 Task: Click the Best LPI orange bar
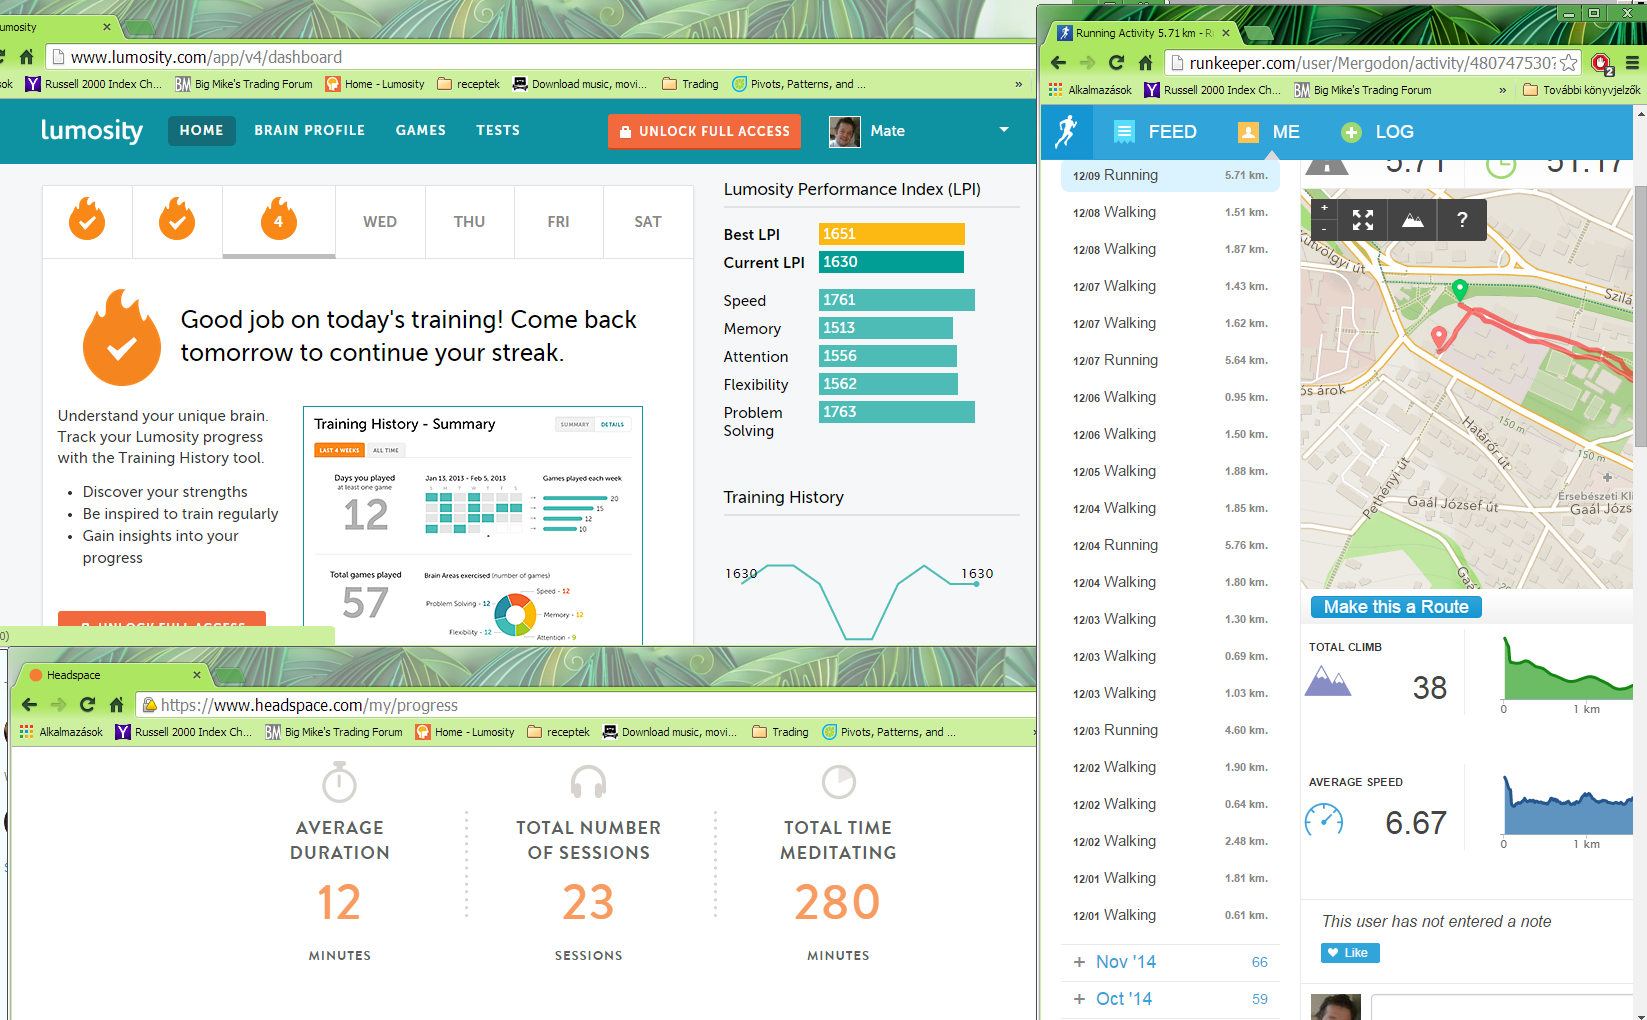pos(891,234)
